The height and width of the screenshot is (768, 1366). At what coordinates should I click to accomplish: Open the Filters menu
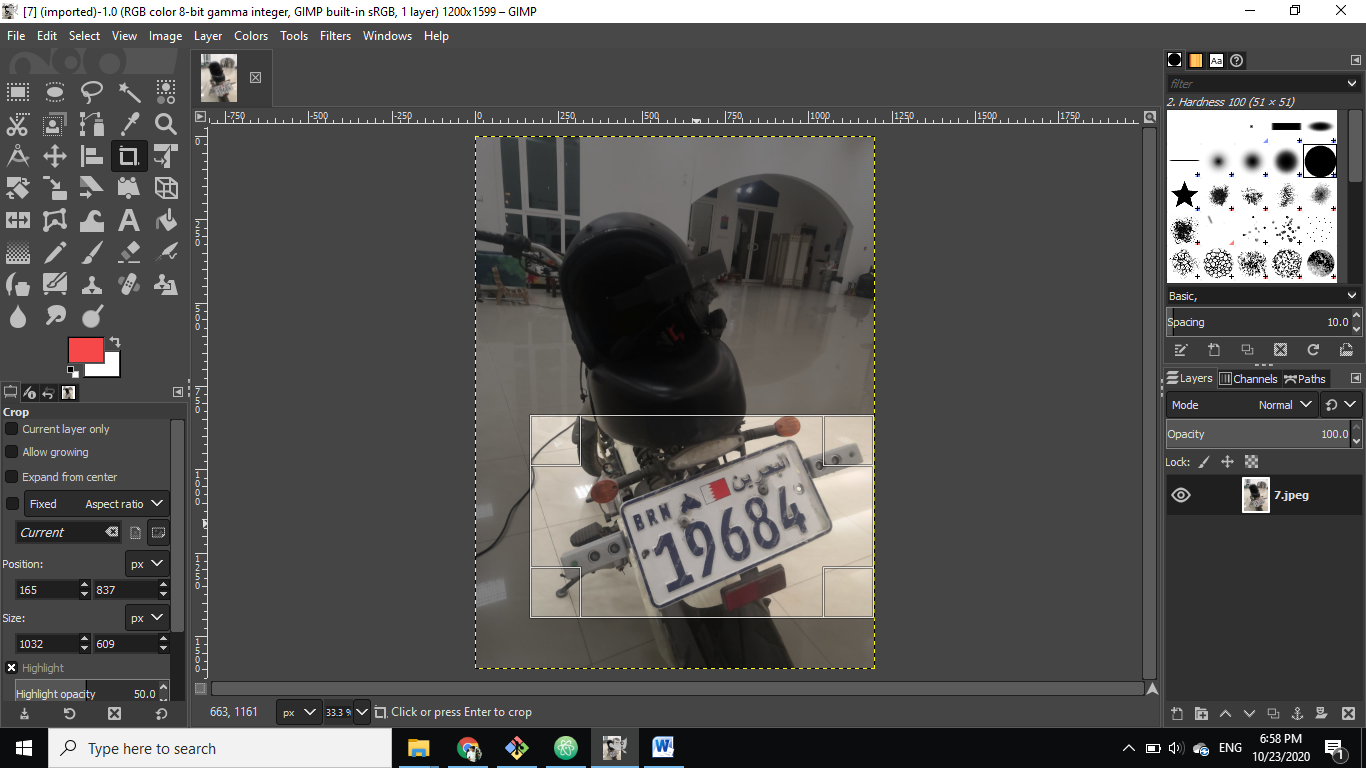point(335,35)
